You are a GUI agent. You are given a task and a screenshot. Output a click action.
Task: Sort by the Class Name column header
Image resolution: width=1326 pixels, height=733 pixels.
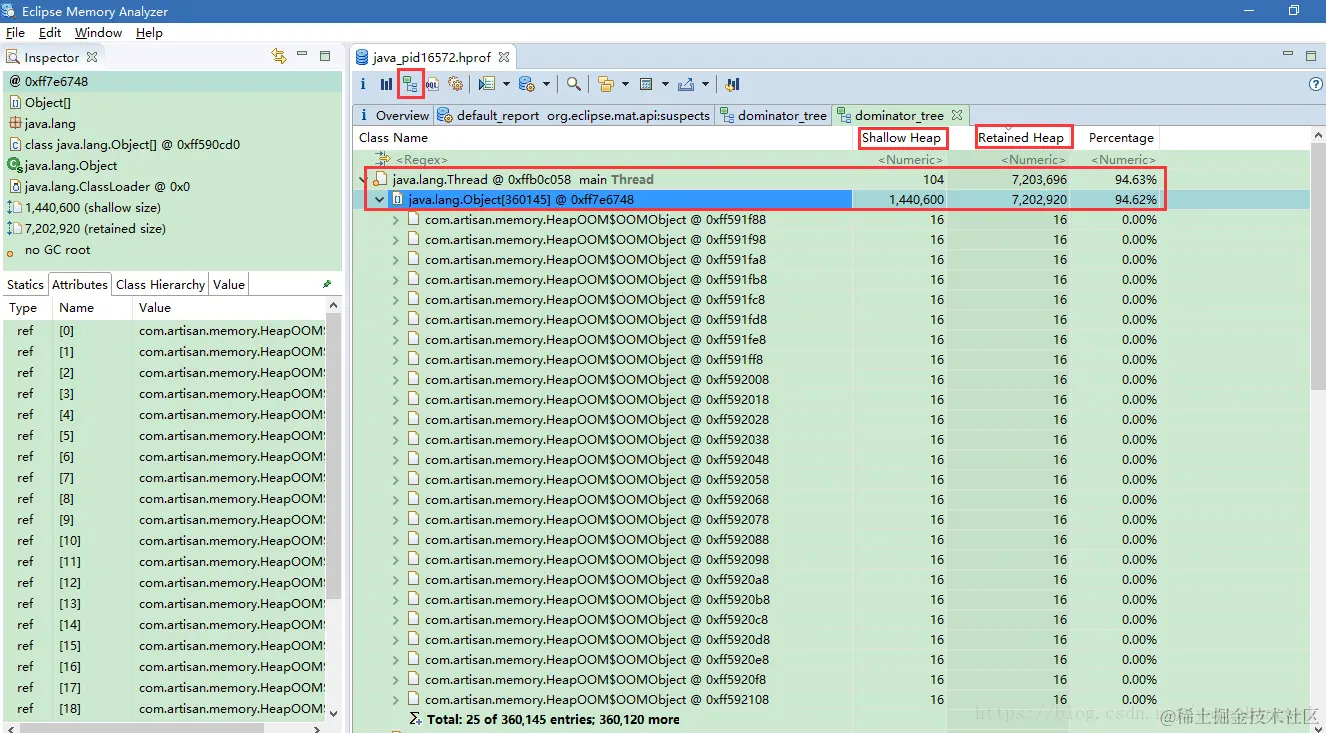[603, 138]
